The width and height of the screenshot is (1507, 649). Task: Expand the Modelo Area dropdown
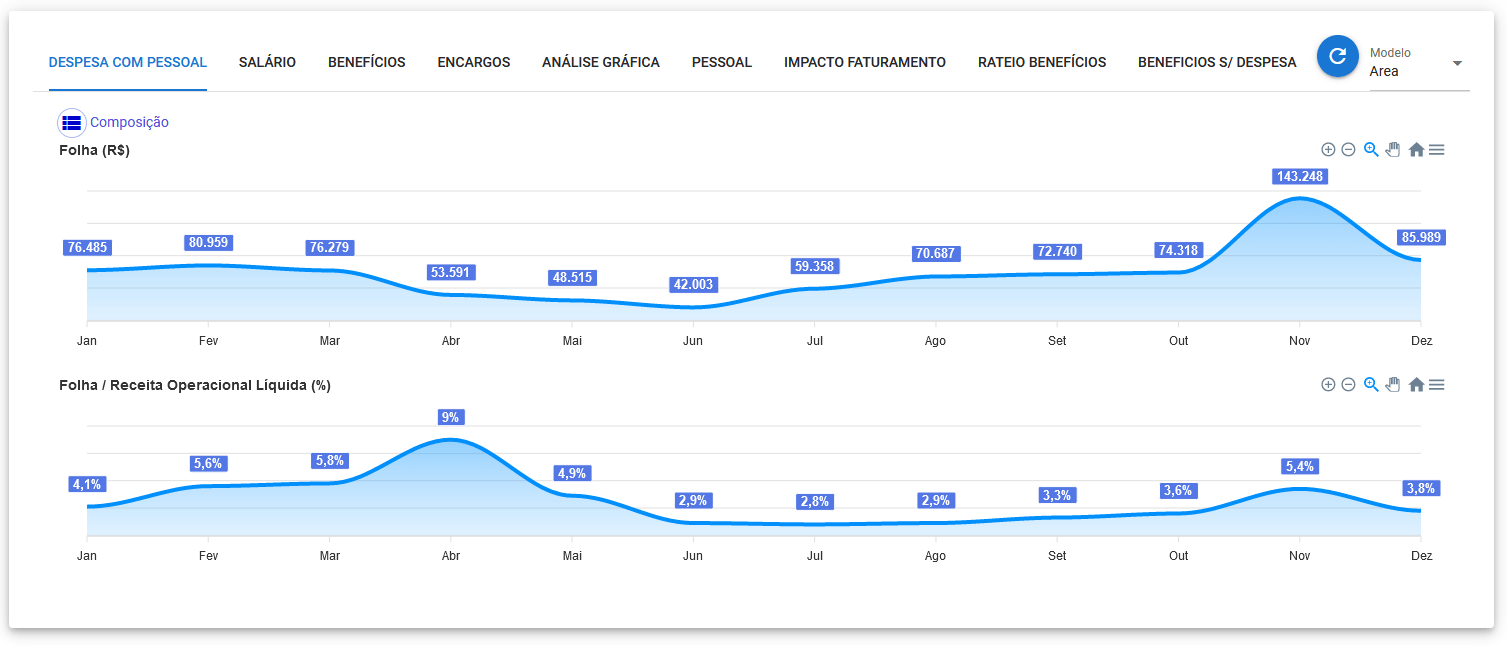1456,63
